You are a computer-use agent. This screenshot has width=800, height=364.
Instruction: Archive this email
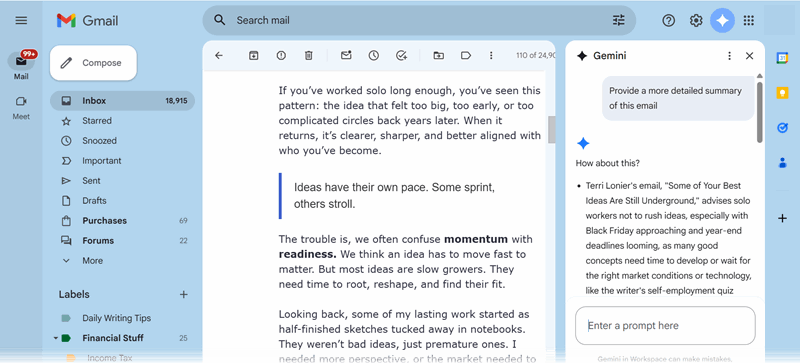pyautogui.click(x=254, y=56)
